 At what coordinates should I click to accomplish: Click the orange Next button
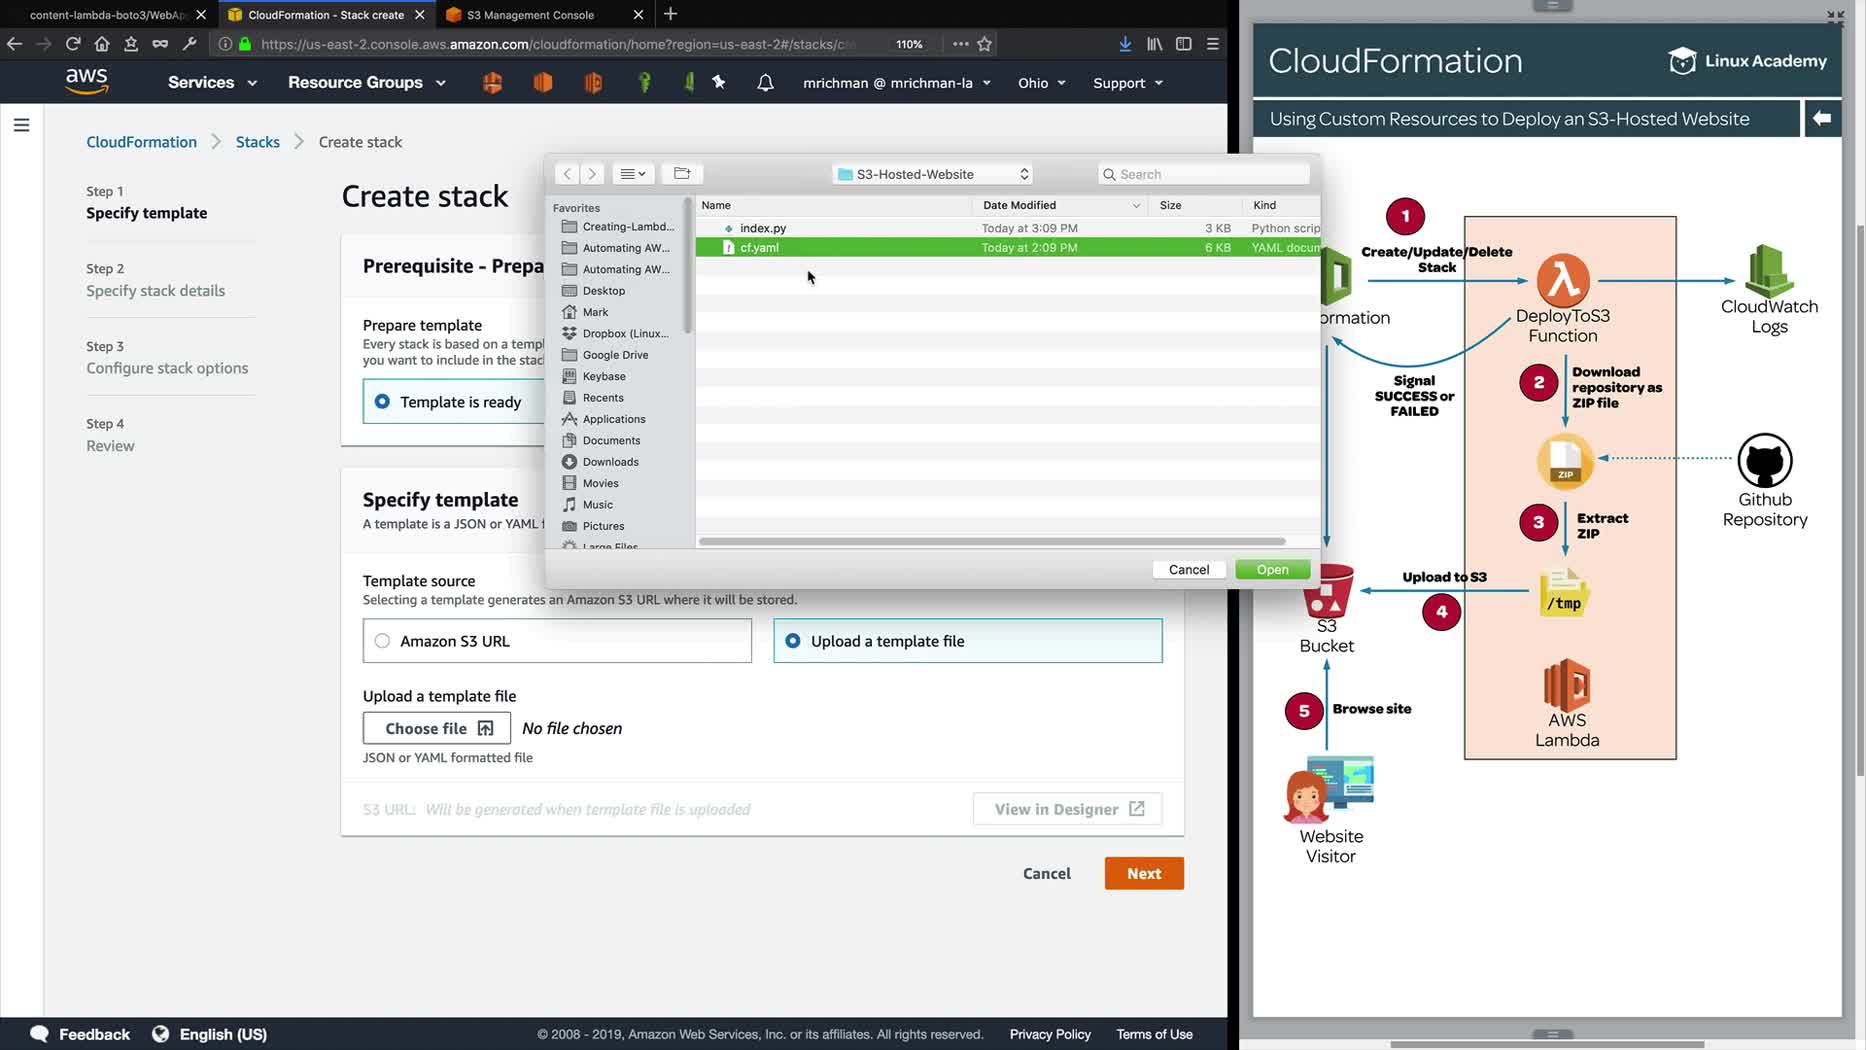[1144, 873]
